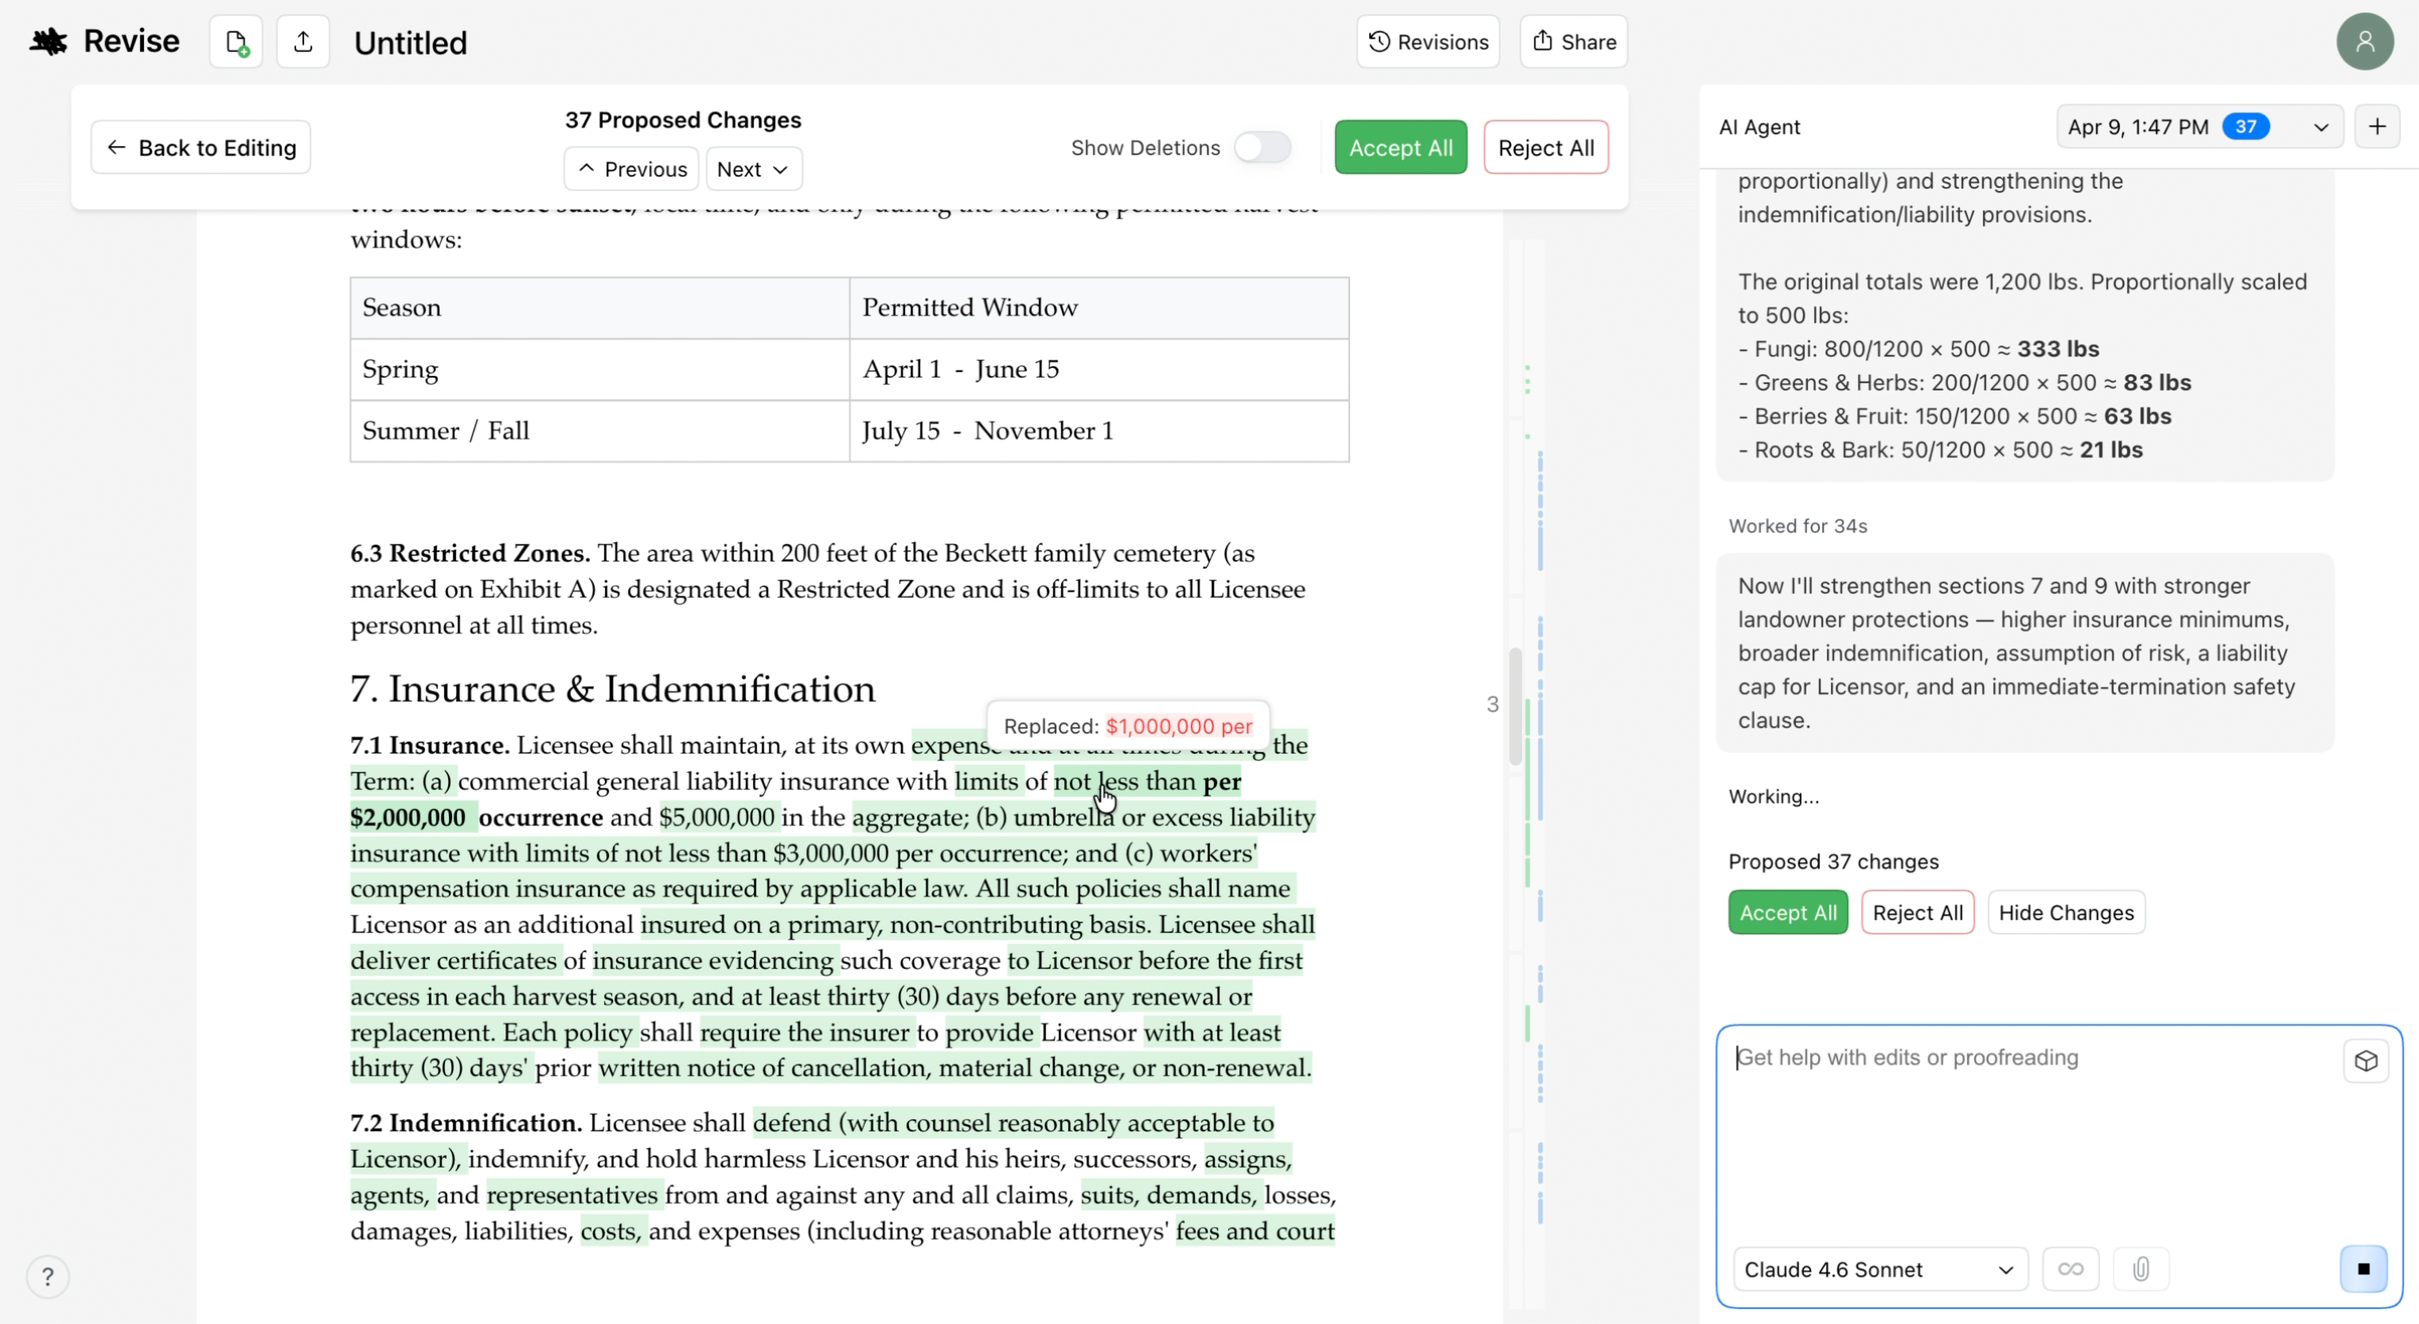Go to the Next proposed change
The image size is (2419, 1324).
coord(753,169)
